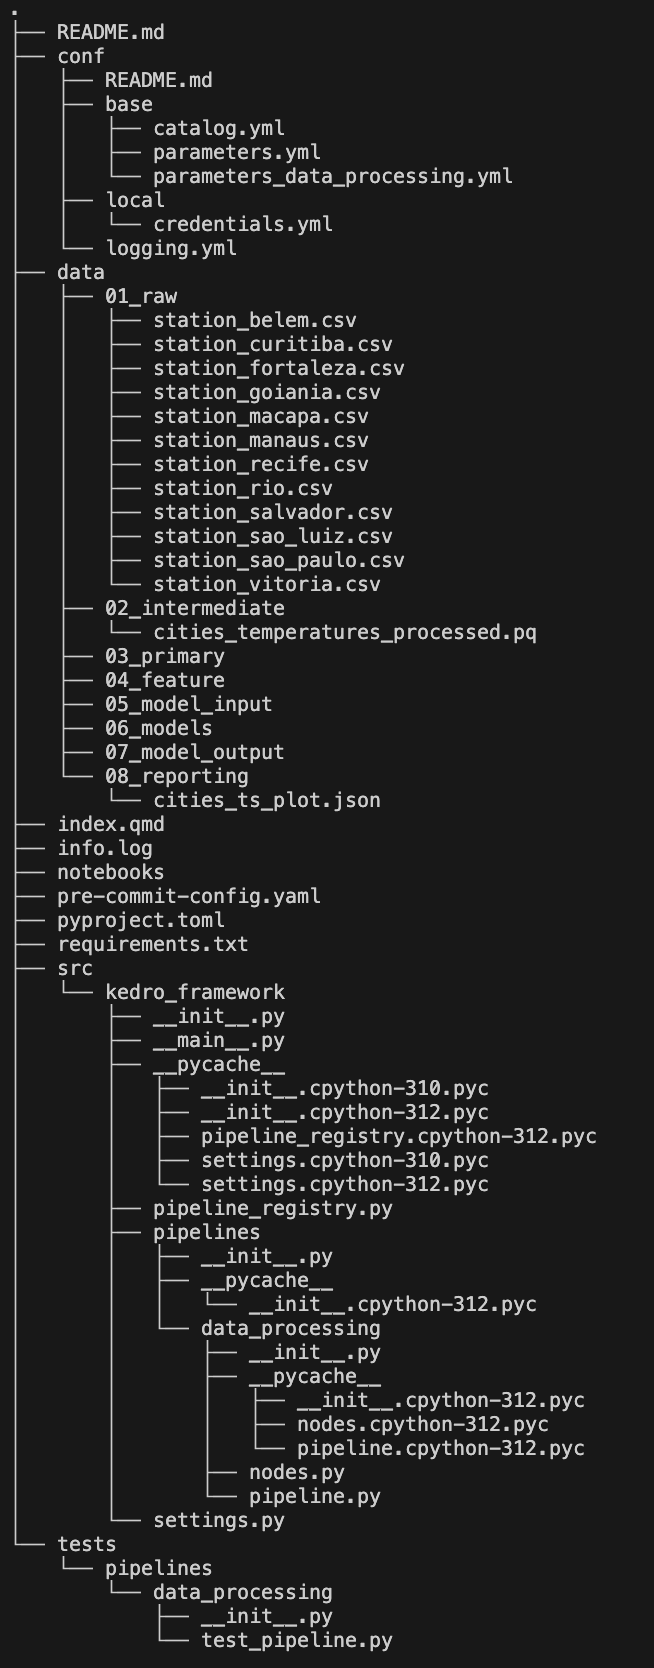The image size is (654, 1668).
Task: Click logging.yml in conf directory
Action: click(x=171, y=248)
